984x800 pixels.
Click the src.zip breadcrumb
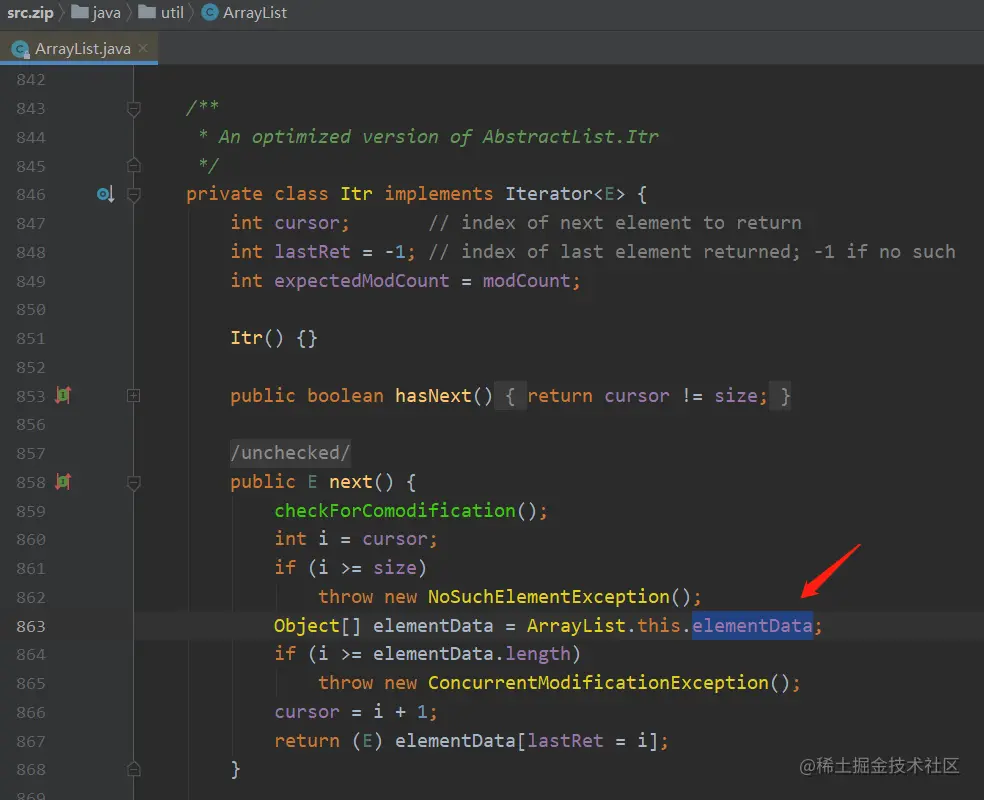(x=30, y=13)
